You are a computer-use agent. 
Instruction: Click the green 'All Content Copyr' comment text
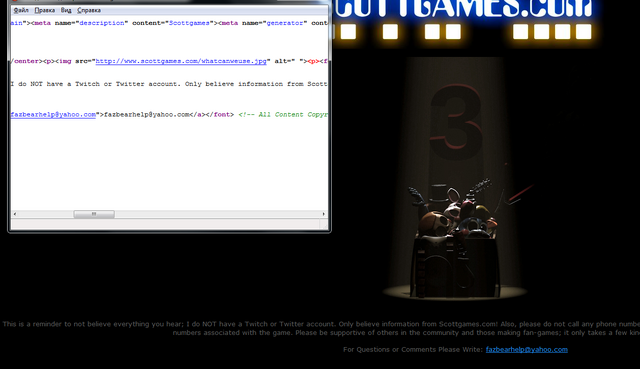click(283, 115)
